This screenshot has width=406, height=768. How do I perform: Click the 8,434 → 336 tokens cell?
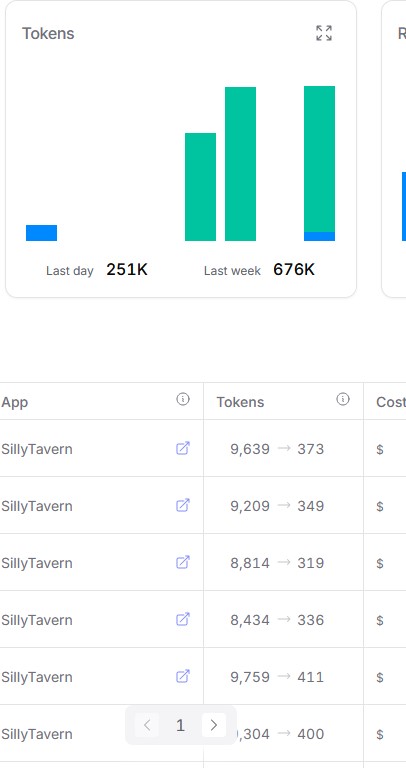[x=277, y=620]
